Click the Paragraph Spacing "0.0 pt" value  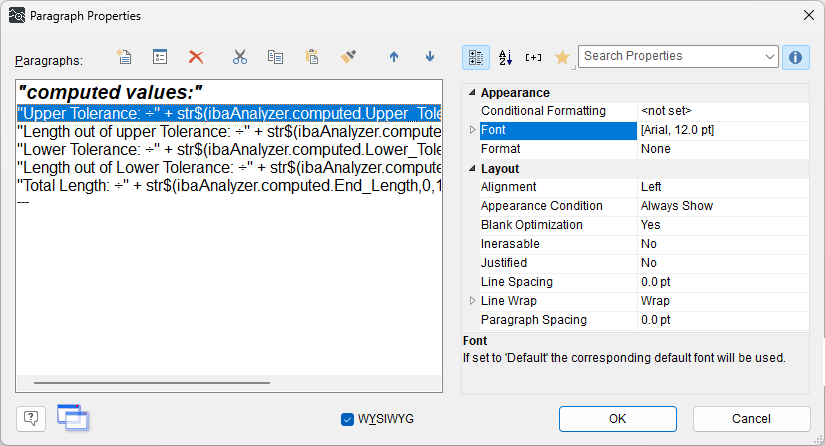(x=656, y=320)
